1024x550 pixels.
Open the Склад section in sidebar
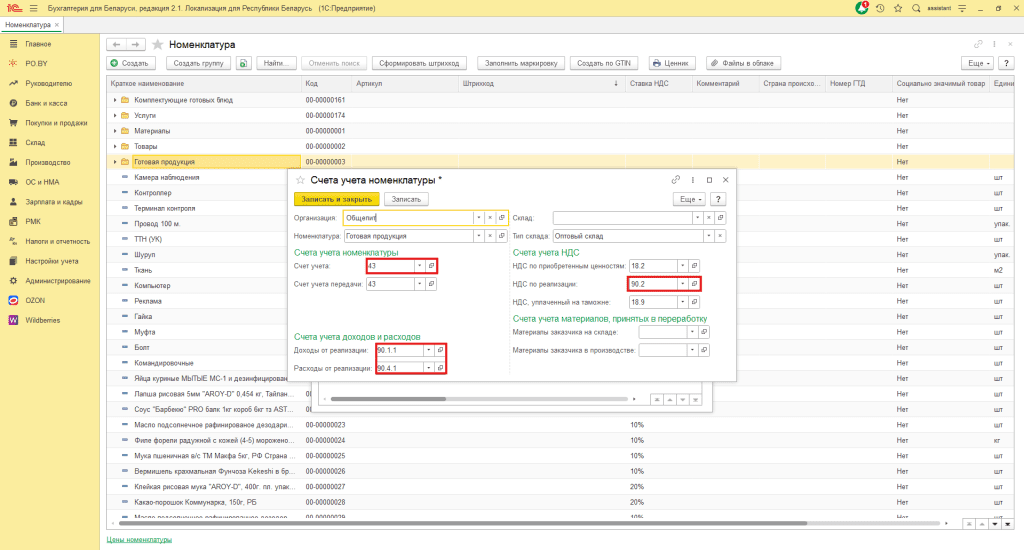[x=35, y=142]
